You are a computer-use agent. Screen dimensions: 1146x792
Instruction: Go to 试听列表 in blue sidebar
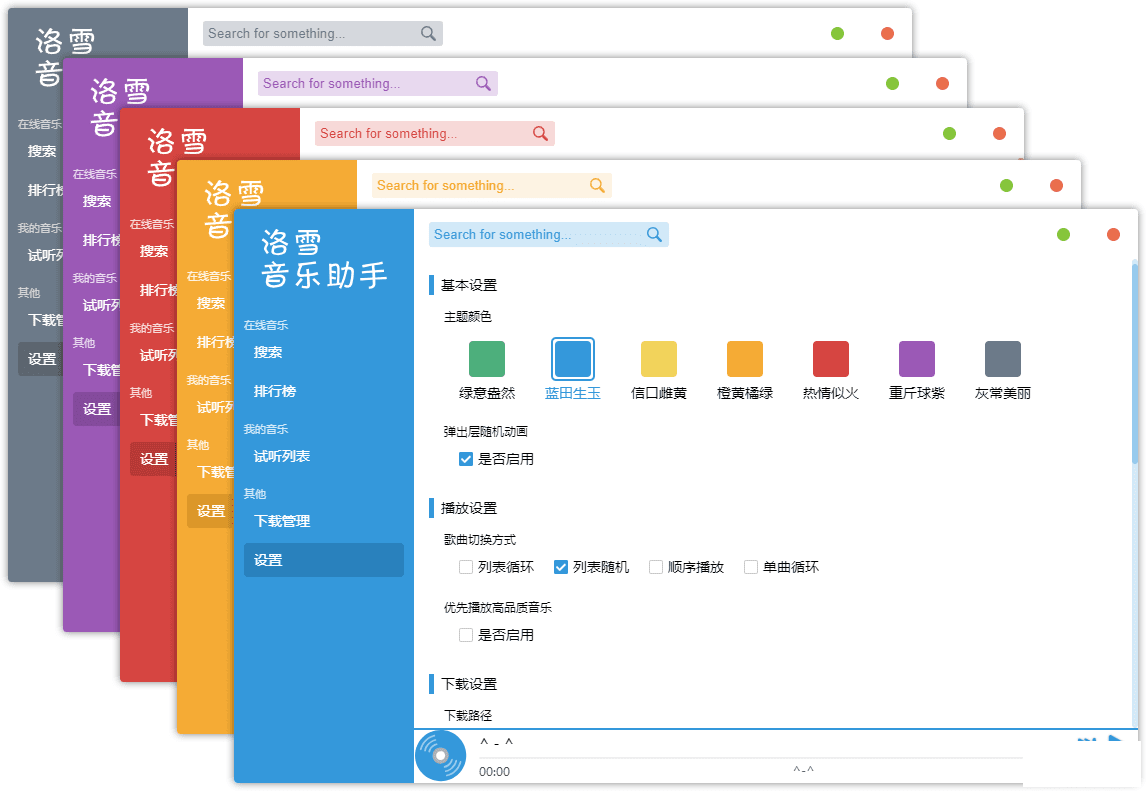coord(282,456)
